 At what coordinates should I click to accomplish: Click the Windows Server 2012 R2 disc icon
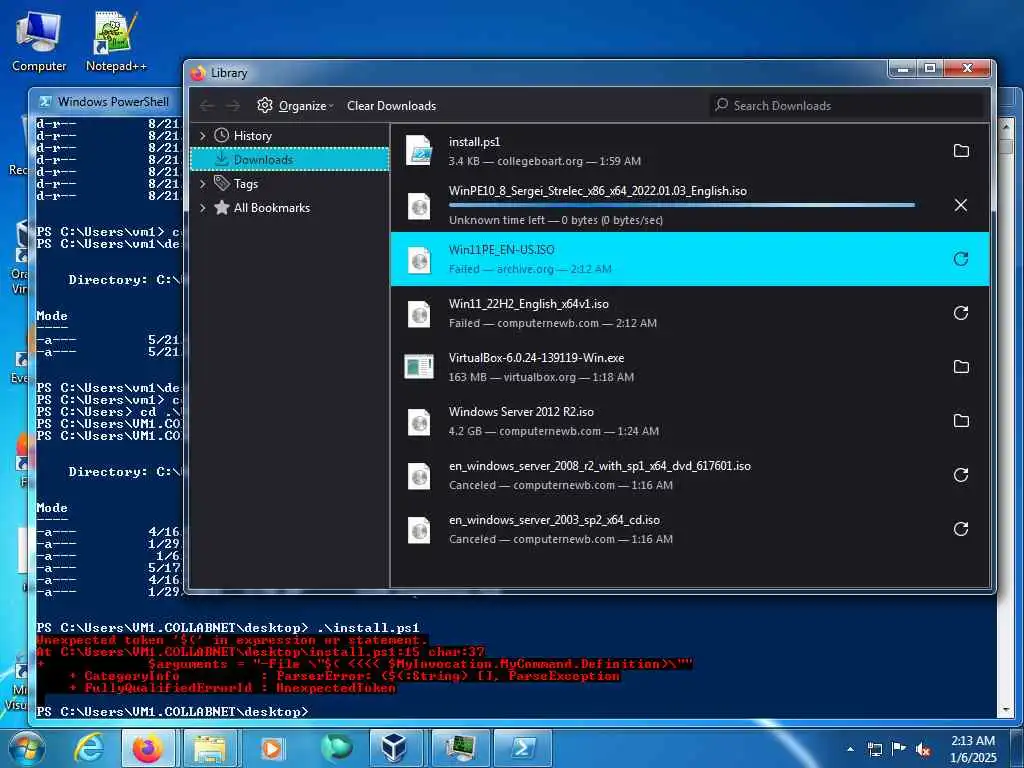point(419,421)
